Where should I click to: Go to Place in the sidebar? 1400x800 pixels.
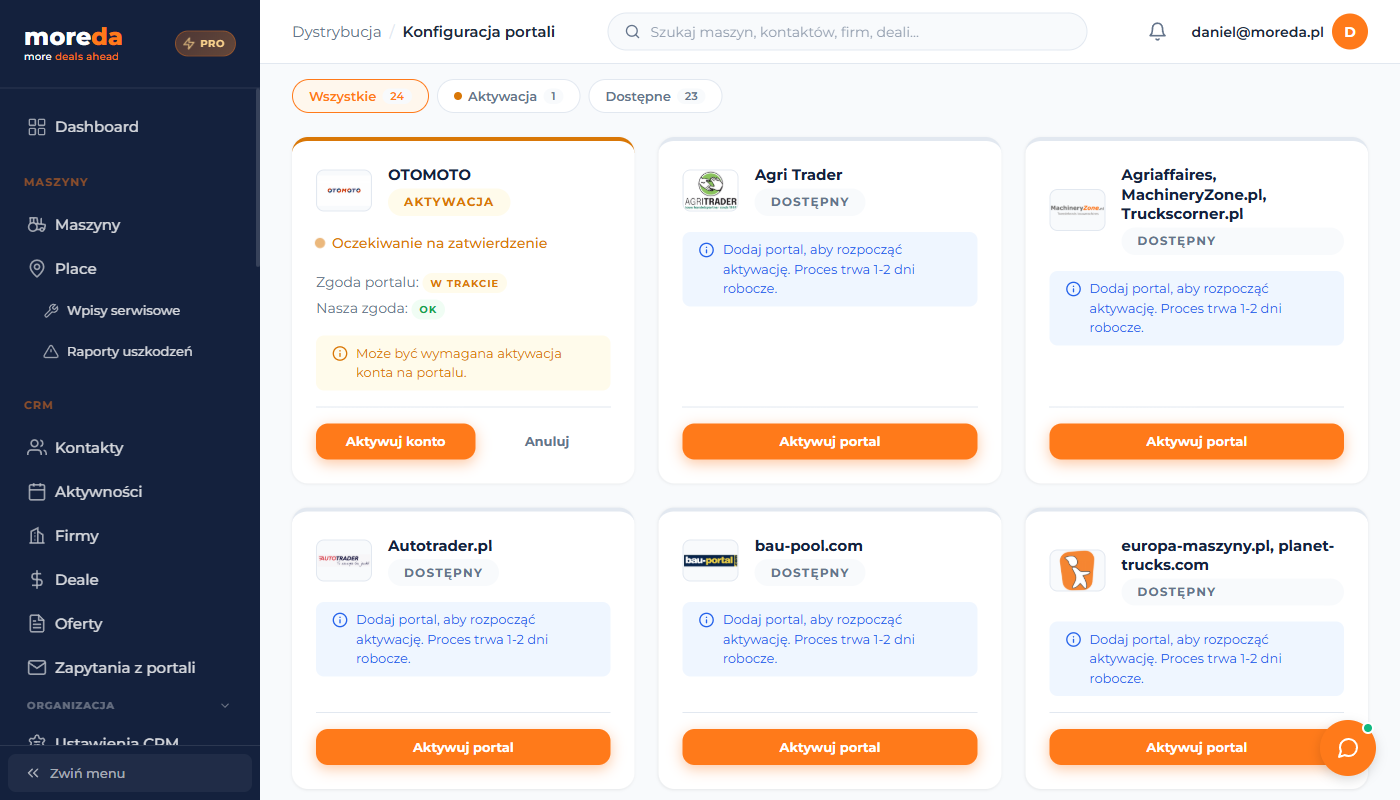(x=76, y=269)
